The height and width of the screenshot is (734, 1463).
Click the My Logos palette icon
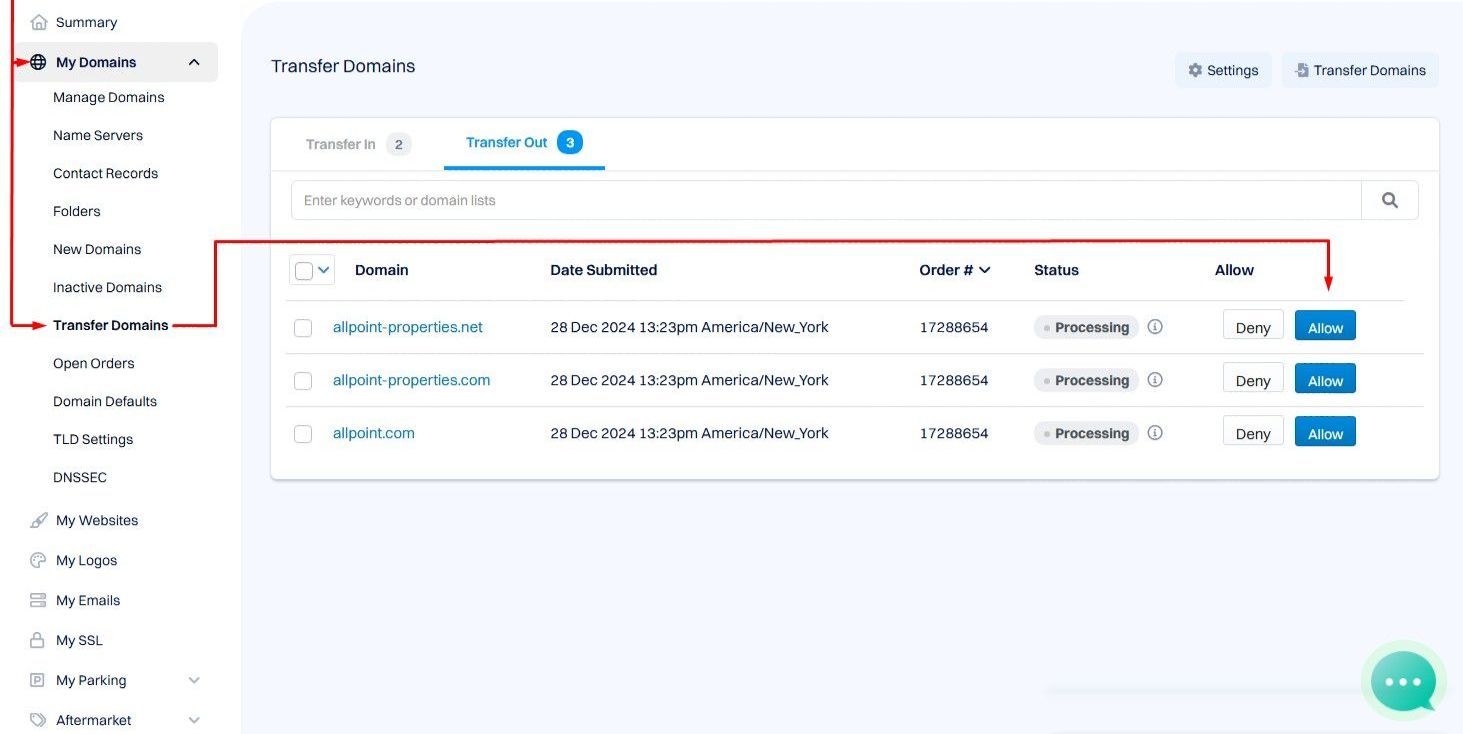click(38, 560)
